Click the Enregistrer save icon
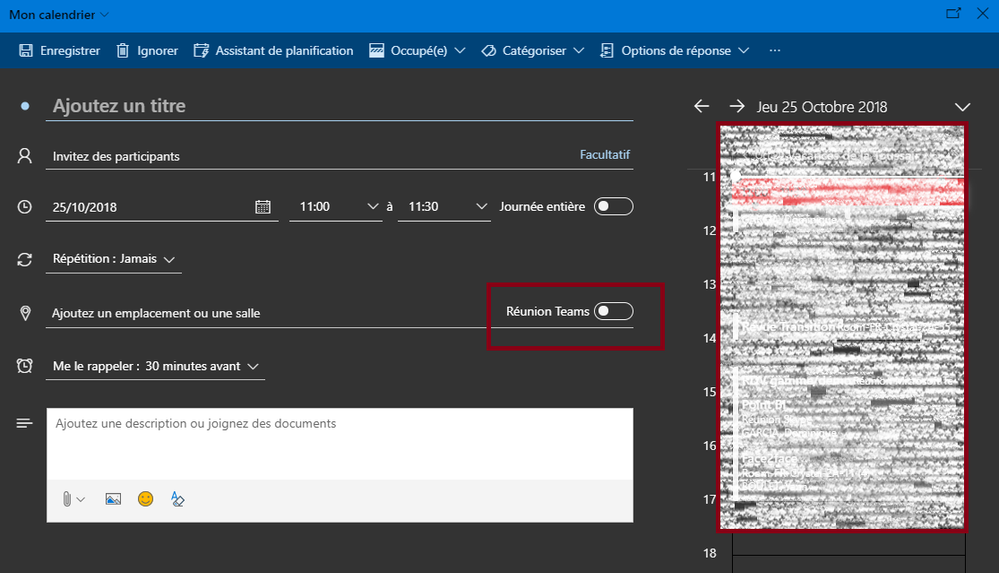 (x=25, y=50)
